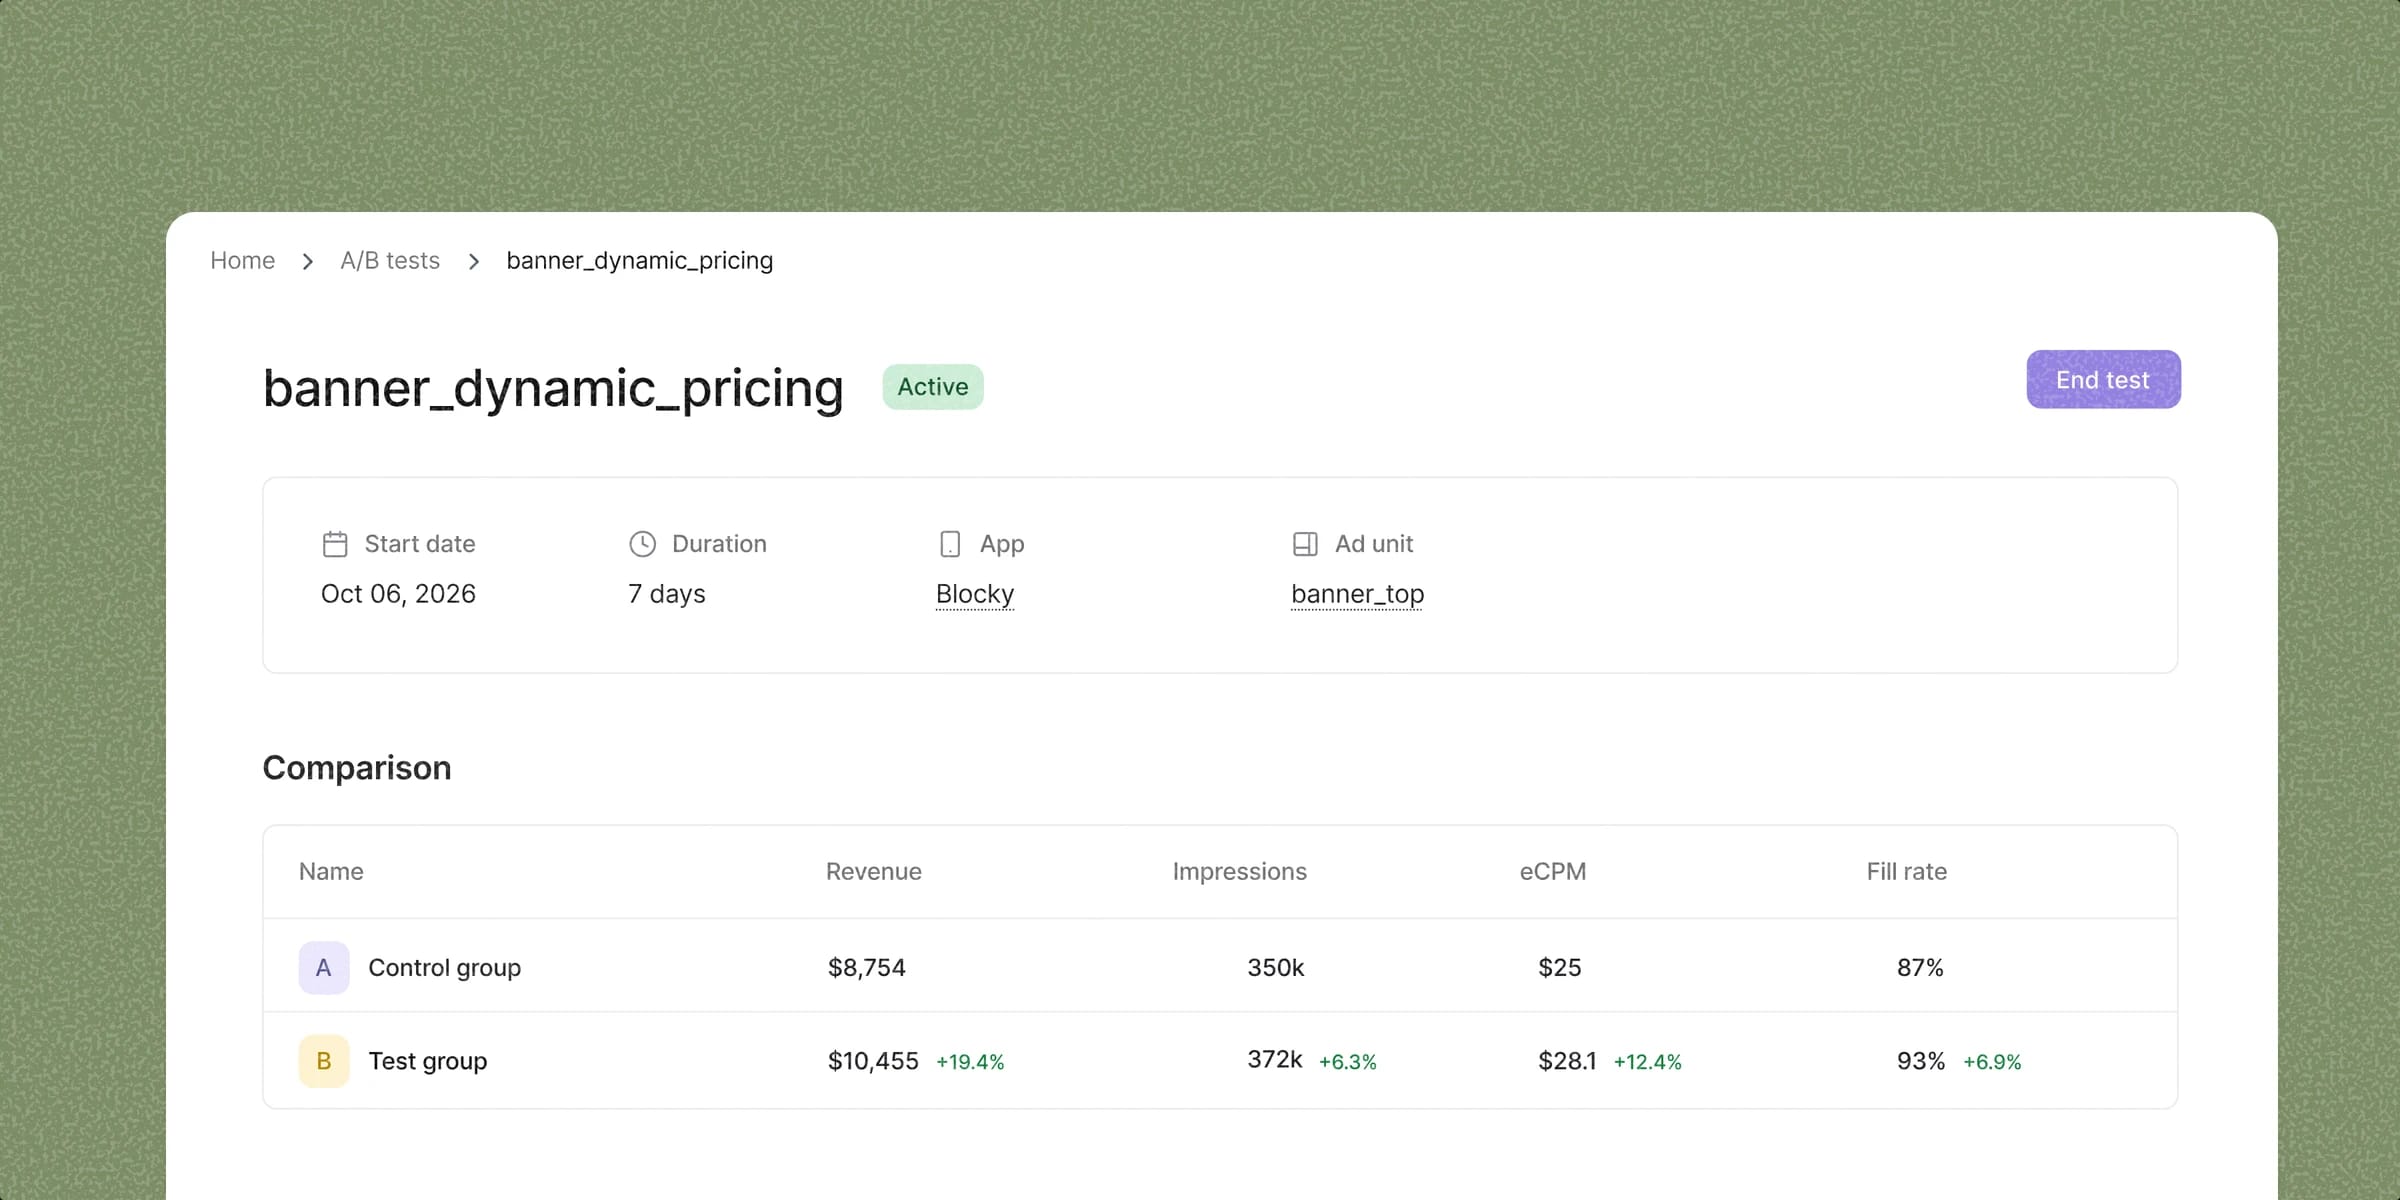Viewport: 2400px width, 1200px height.
Task: Click the Oct 06, 2026 start date
Action: [x=398, y=594]
